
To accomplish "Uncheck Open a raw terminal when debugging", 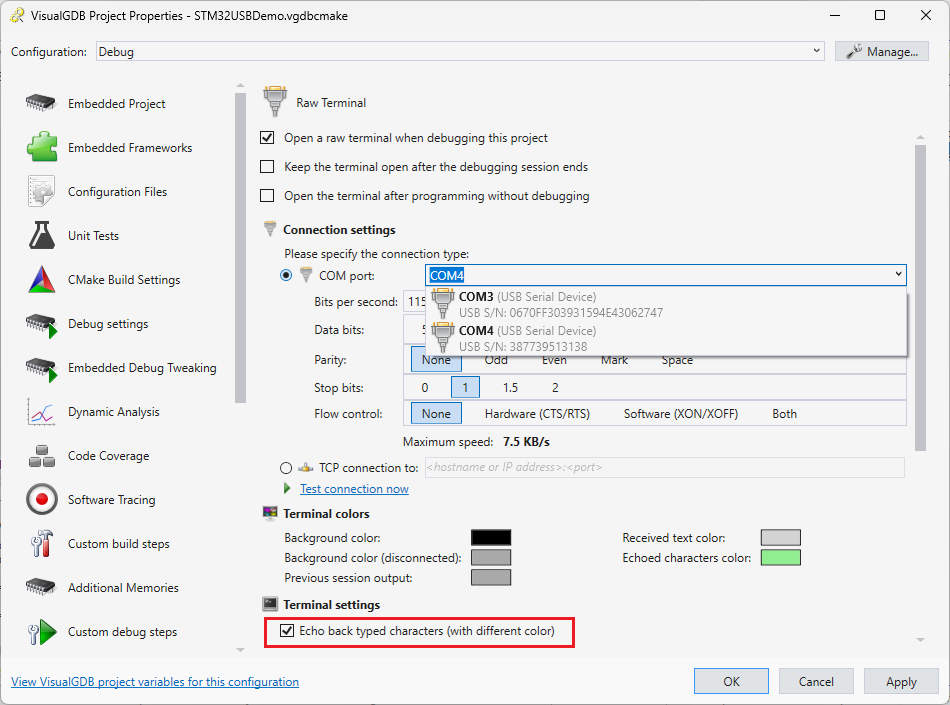I will [x=267, y=138].
